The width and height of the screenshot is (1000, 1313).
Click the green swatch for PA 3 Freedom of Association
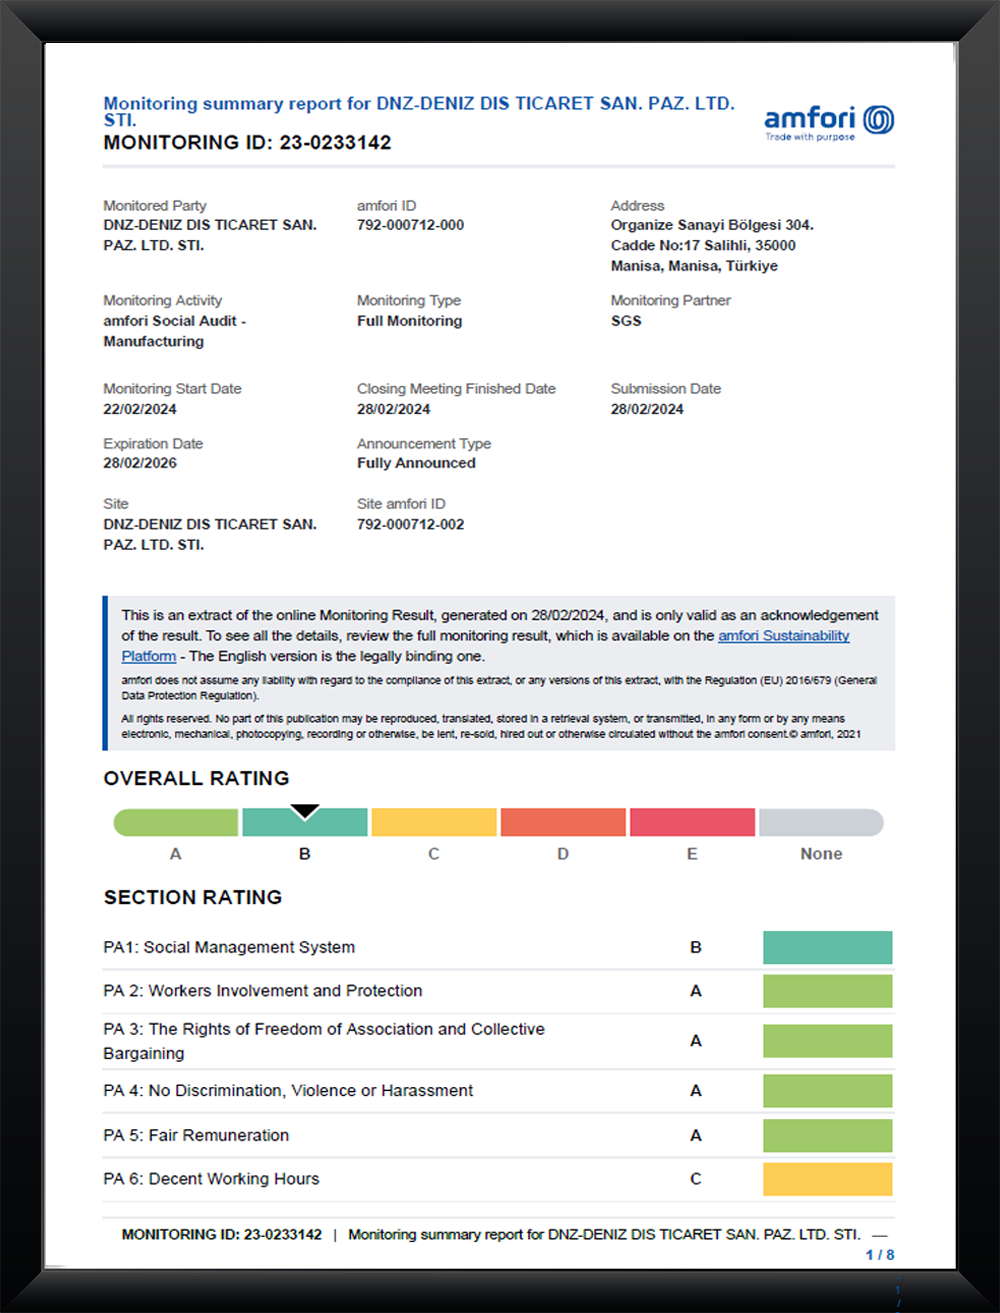[x=827, y=1041]
